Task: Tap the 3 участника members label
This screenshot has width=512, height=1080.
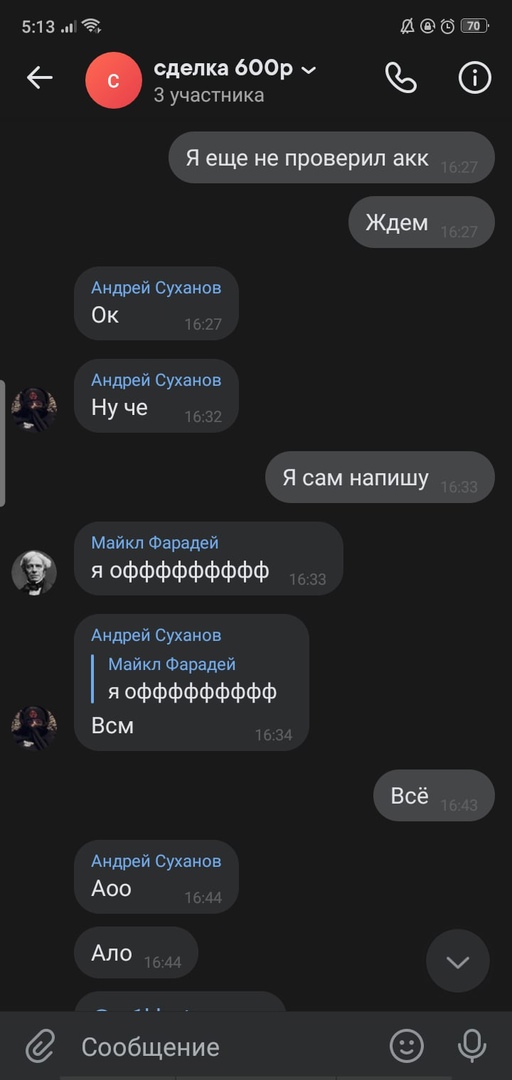Action: click(209, 95)
